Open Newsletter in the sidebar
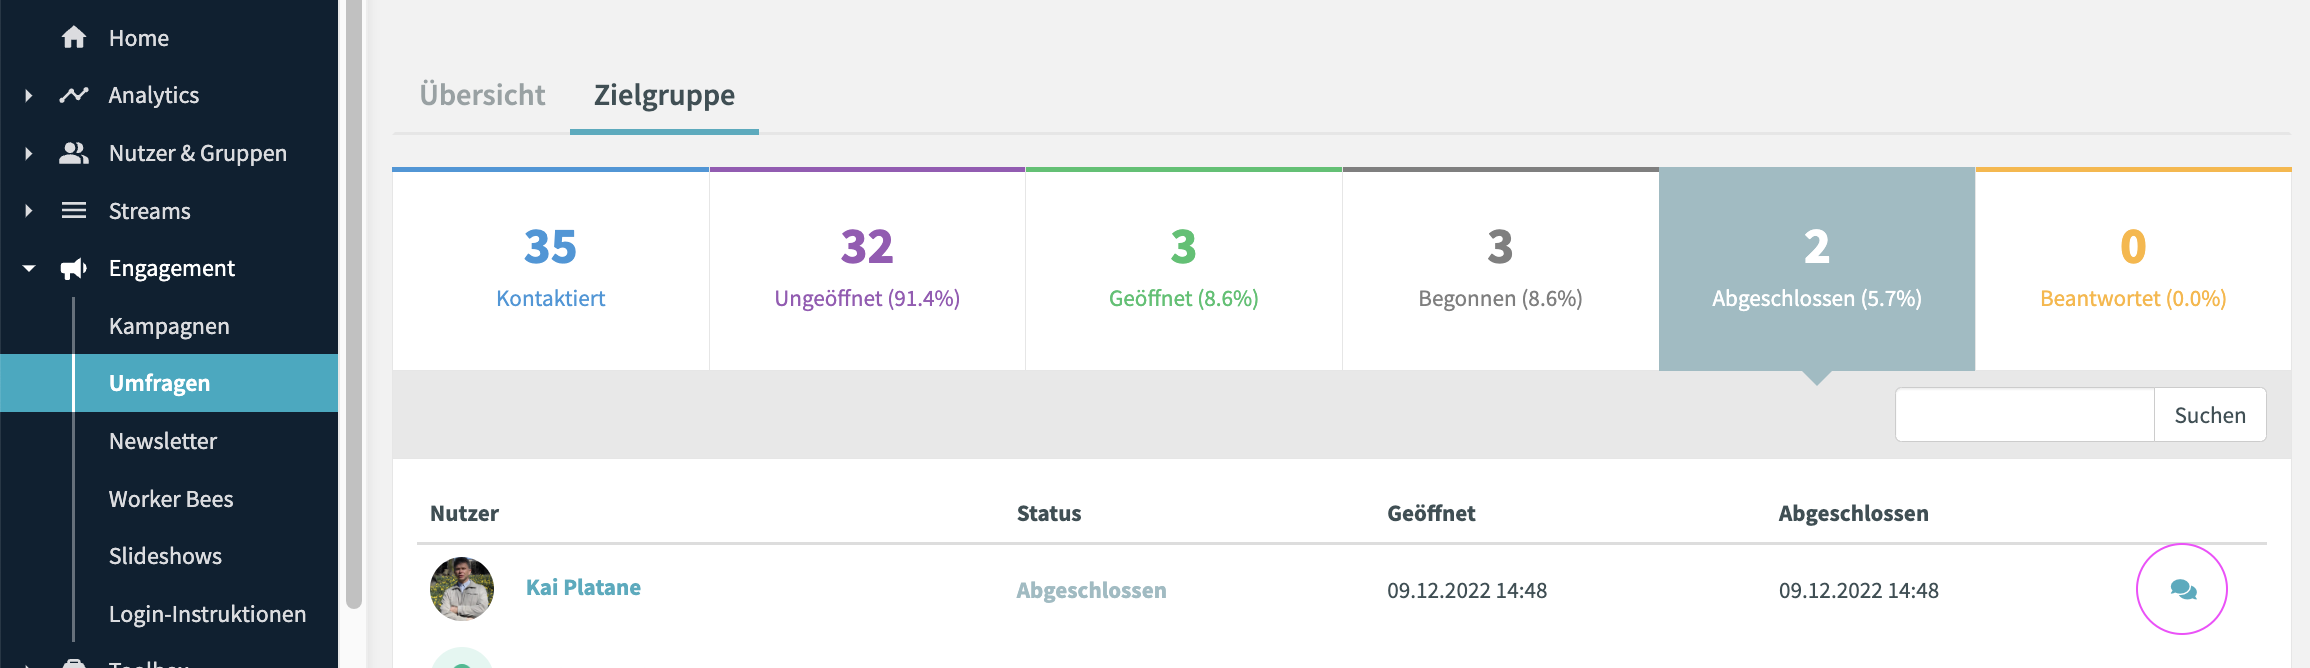Viewport: 2310px width, 668px height. (x=162, y=441)
